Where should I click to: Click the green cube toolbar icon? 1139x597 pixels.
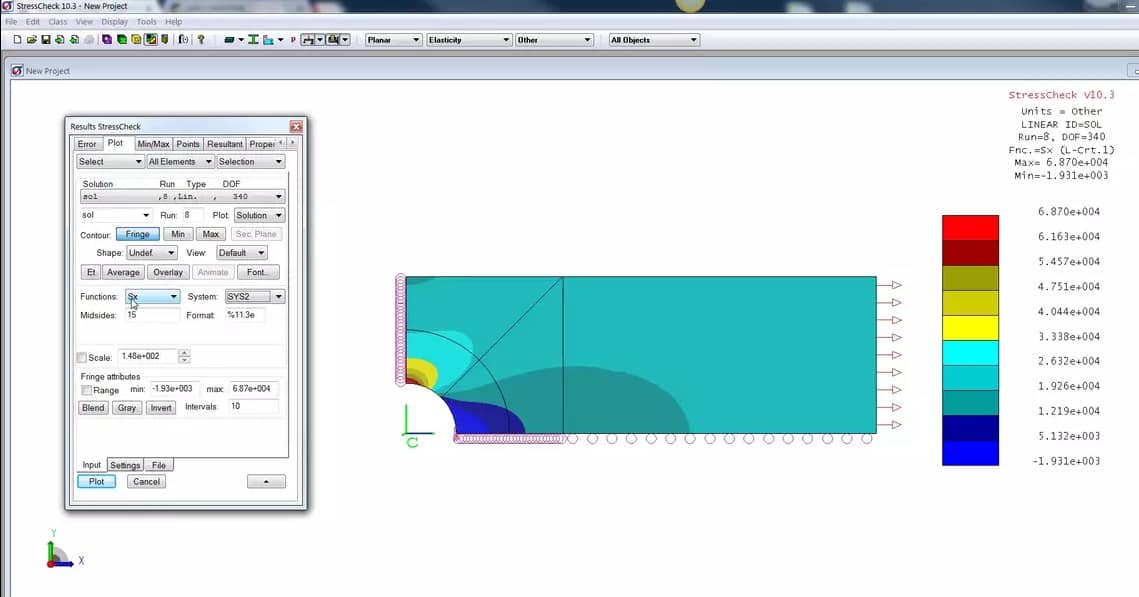click(x=121, y=40)
